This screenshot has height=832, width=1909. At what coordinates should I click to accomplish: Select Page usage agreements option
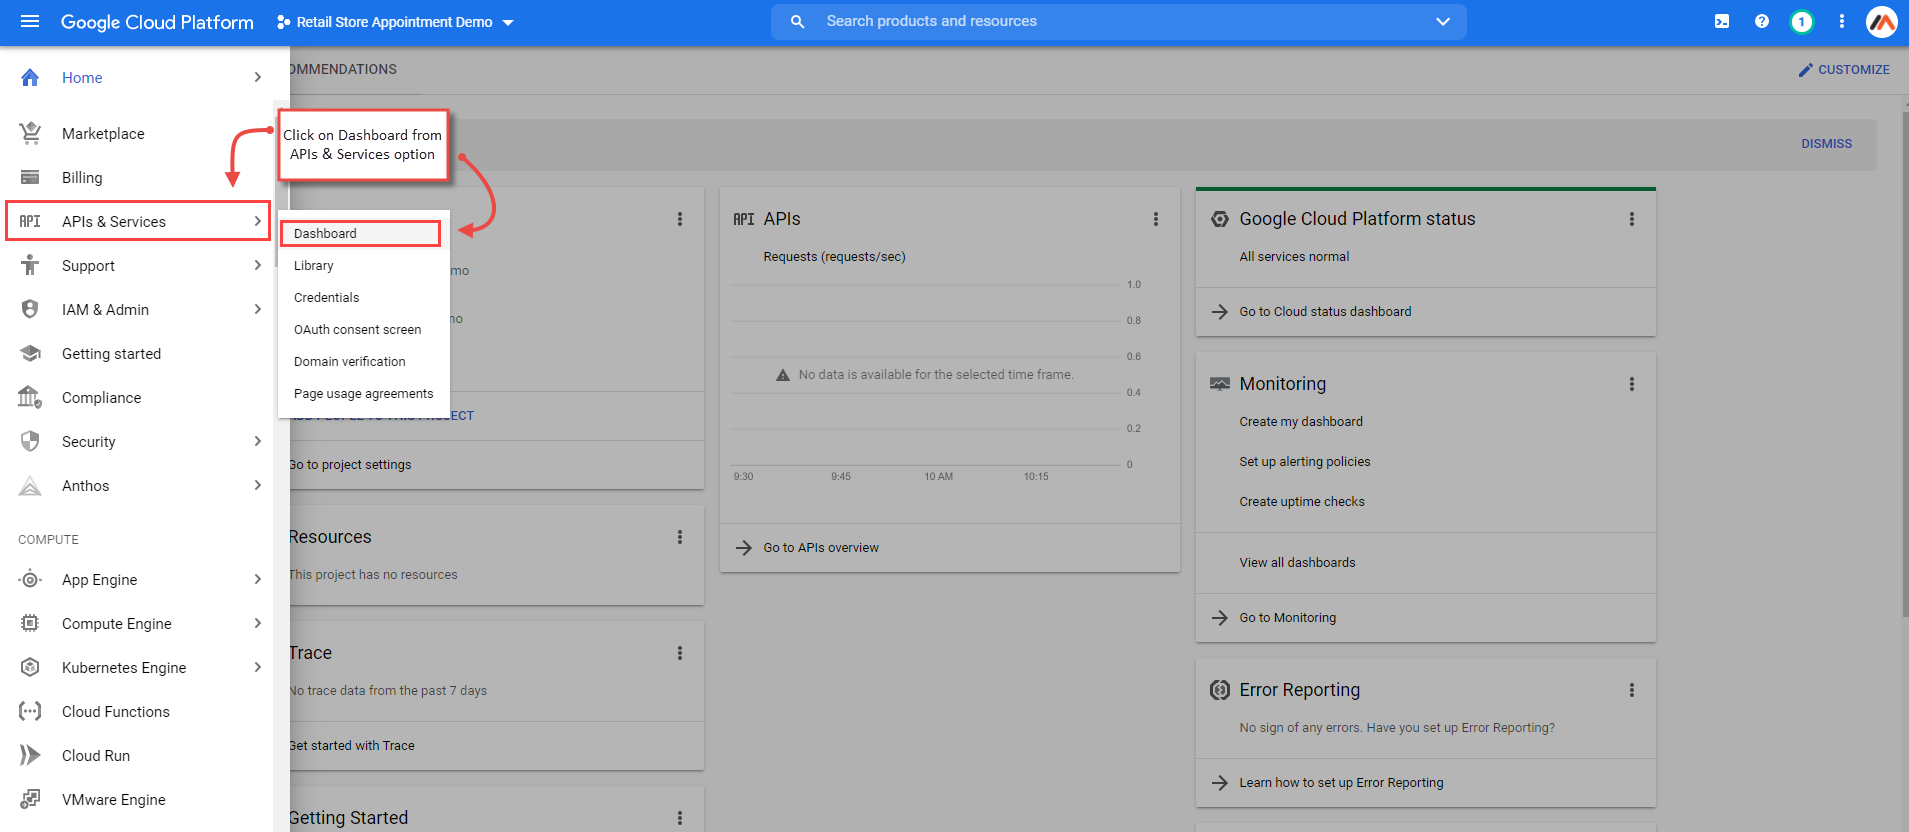click(363, 393)
